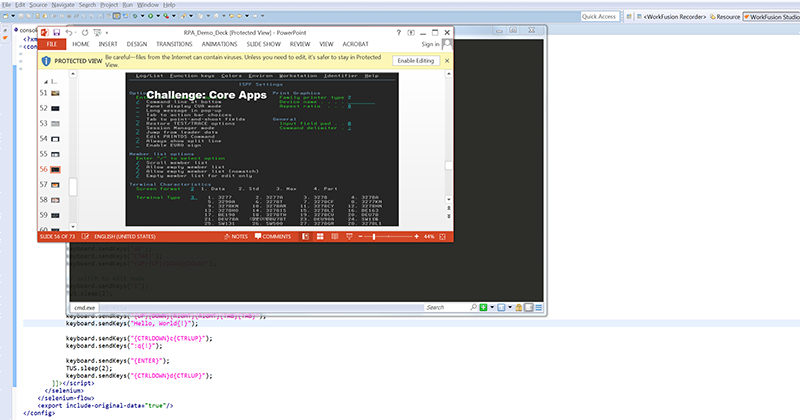Open Eclipse Navigate menu
Viewport: 800px width, 420px height.
(63, 5)
